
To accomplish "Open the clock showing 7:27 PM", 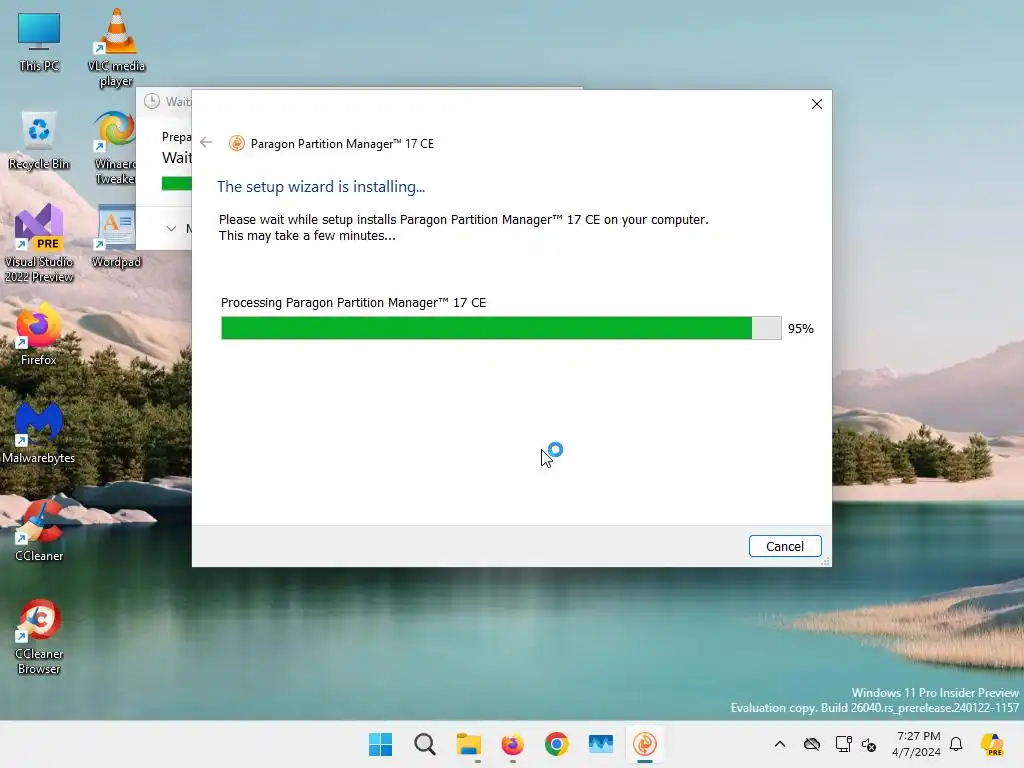I will point(917,744).
